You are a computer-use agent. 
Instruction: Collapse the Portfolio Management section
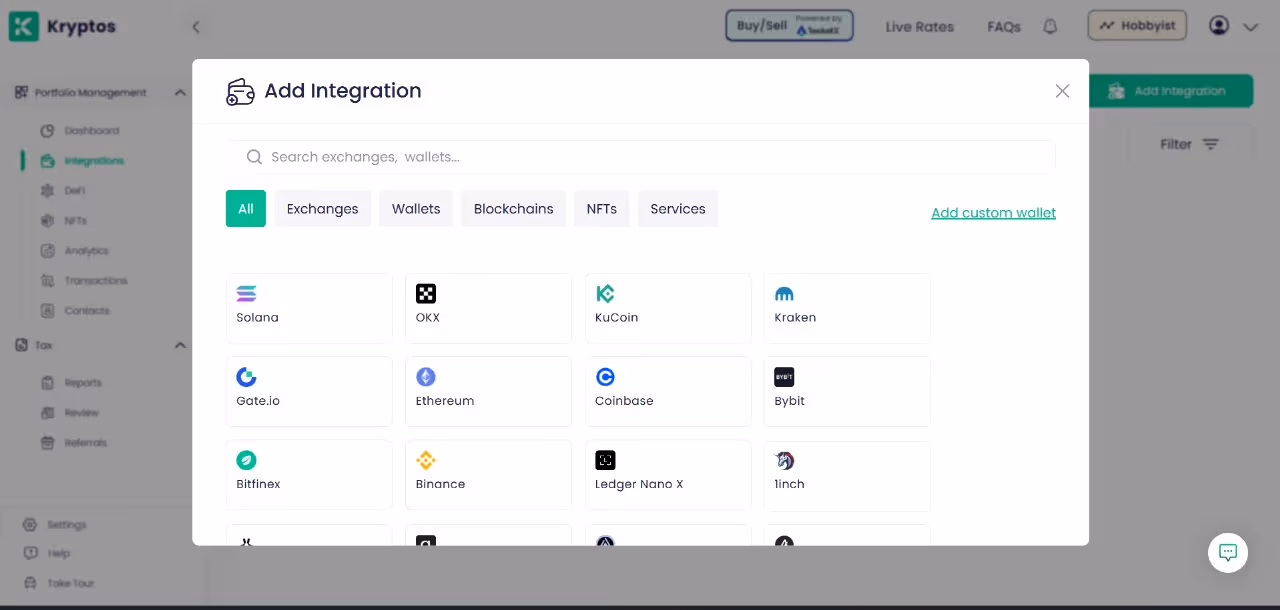point(180,93)
